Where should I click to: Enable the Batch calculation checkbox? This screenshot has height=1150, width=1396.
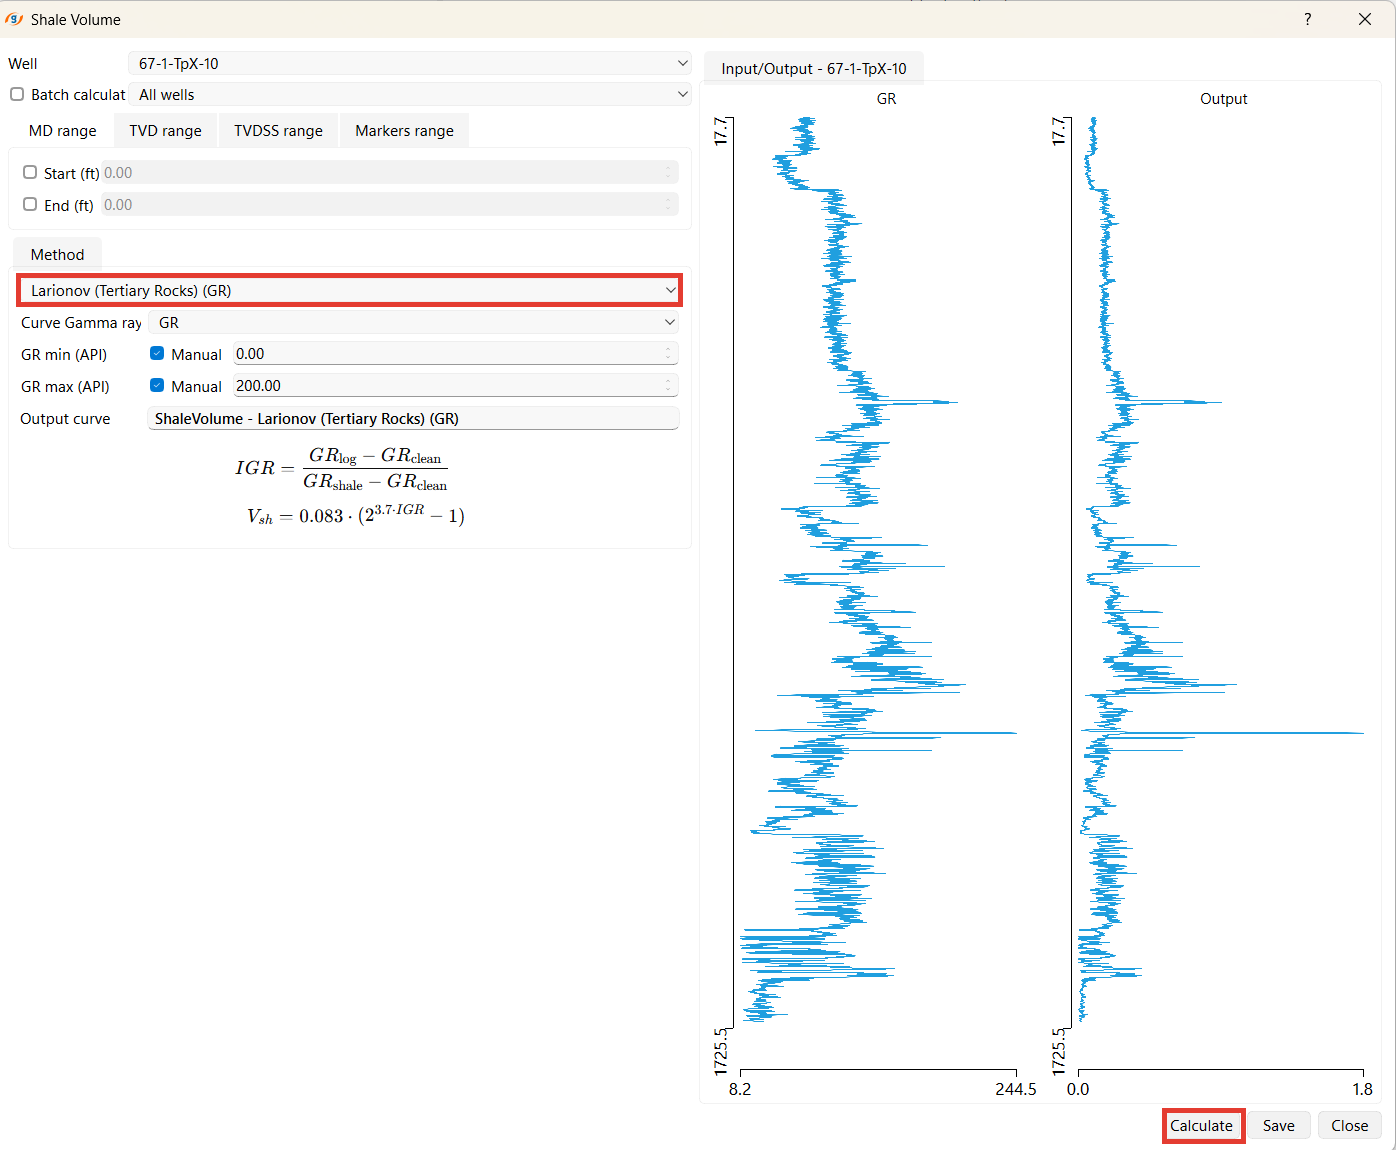pyautogui.click(x=17, y=94)
